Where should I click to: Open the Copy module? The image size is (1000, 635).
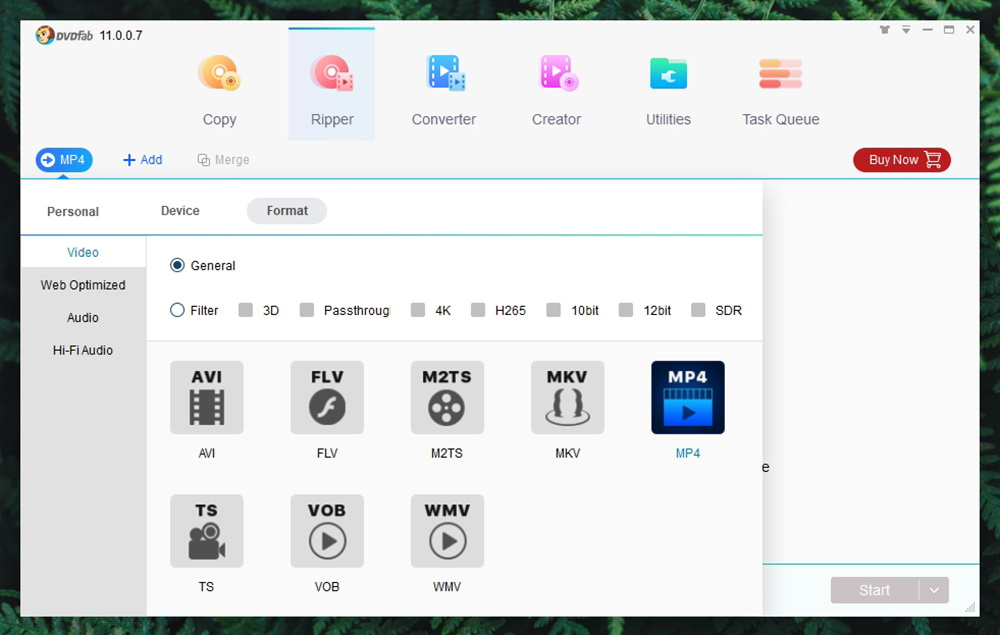coord(219,89)
